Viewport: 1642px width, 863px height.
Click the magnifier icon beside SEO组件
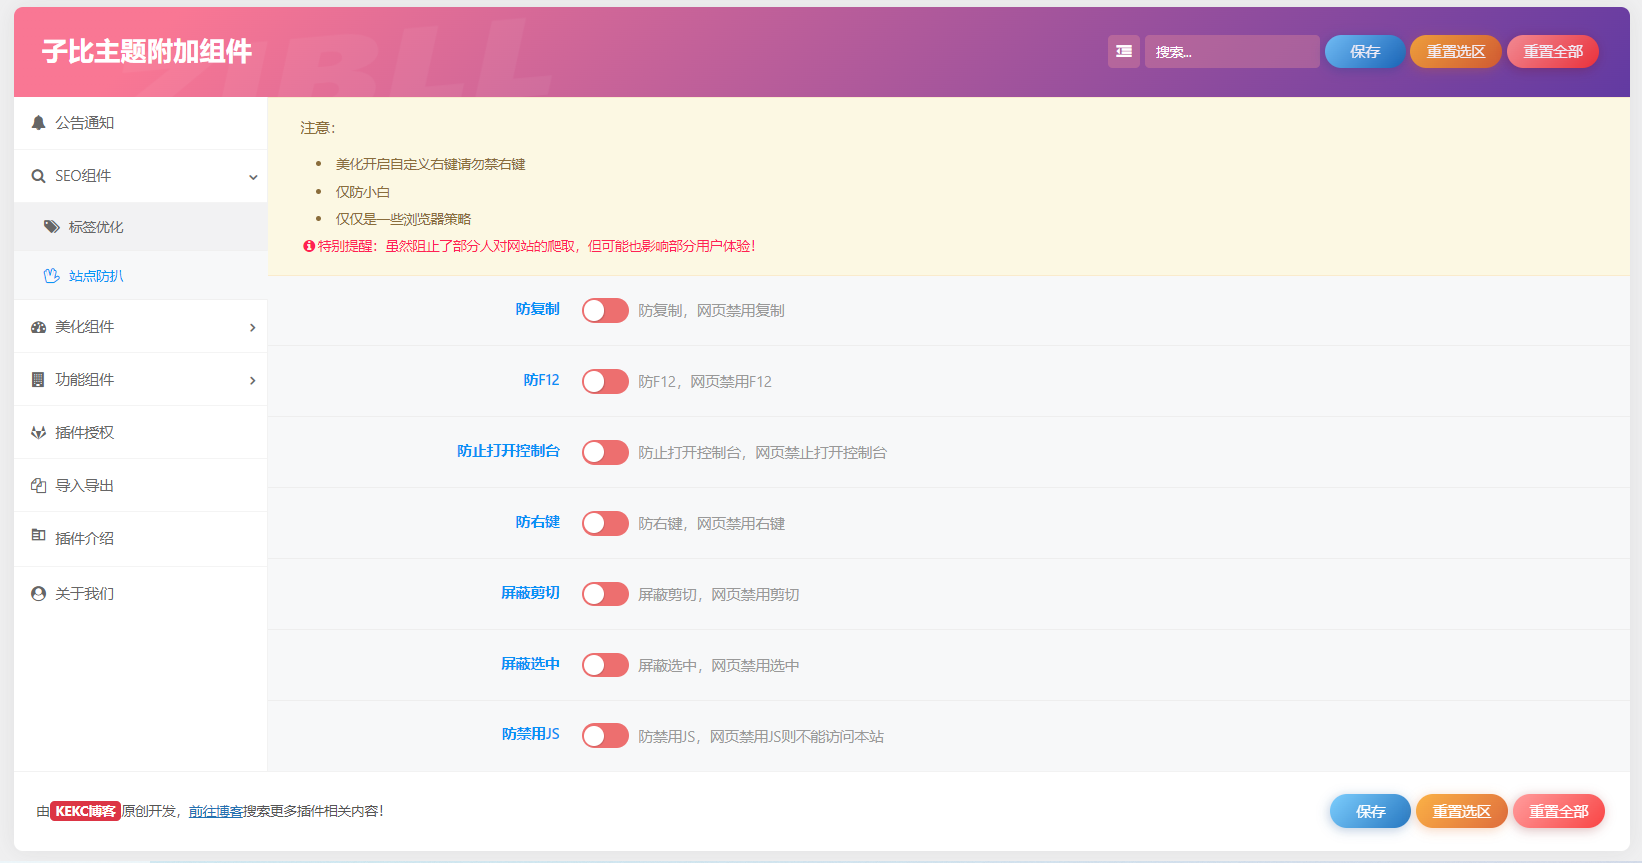[x=38, y=176]
